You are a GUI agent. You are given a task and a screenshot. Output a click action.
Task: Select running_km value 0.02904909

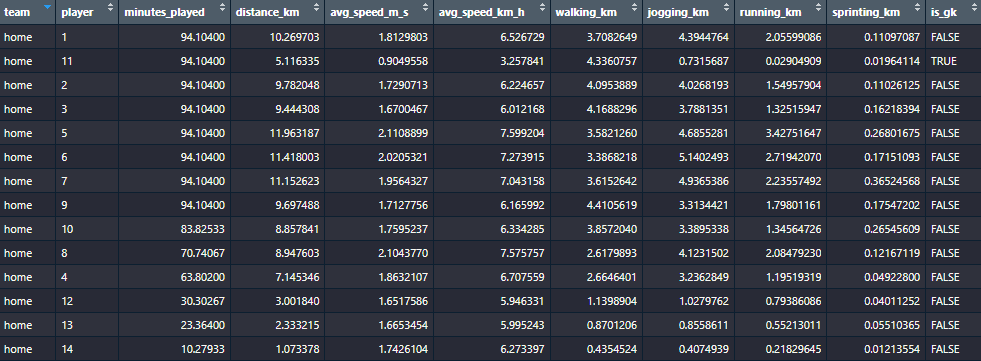click(793, 61)
